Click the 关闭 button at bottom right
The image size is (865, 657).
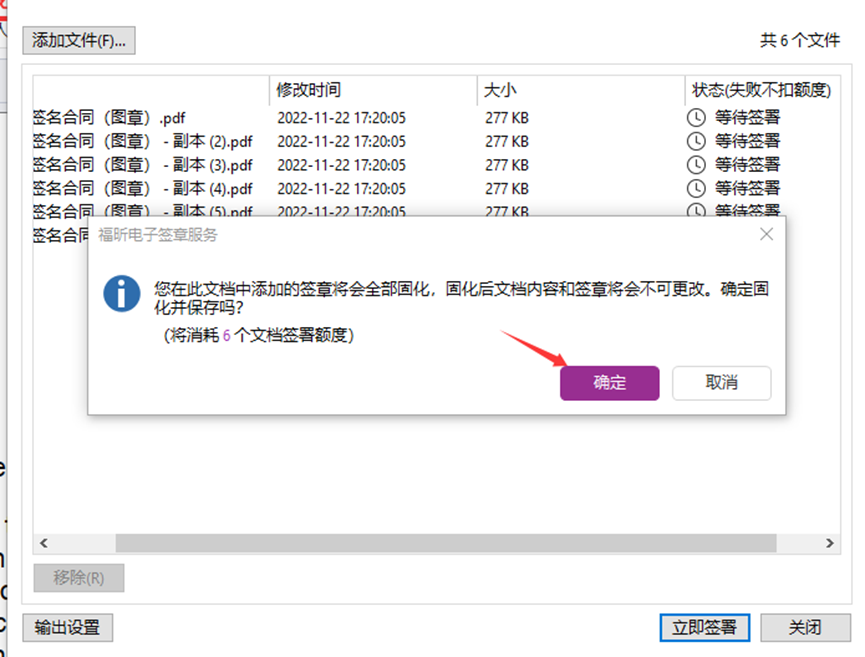(x=805, y=627)
